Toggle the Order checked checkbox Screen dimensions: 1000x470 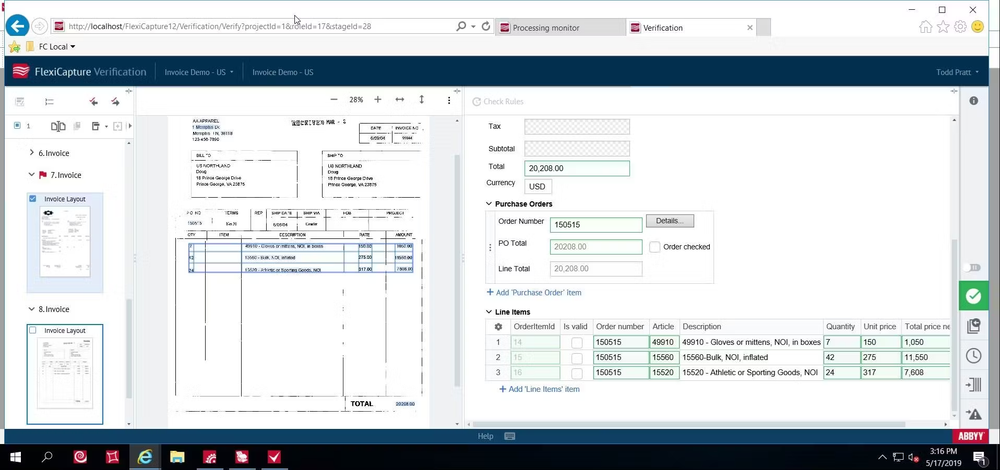(x=654, y=247)
